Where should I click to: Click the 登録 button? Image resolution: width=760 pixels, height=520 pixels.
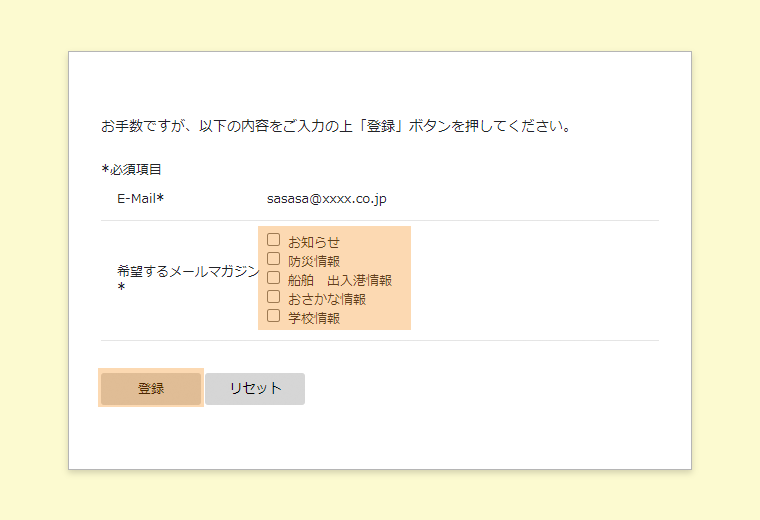click(x=151, y=388)
